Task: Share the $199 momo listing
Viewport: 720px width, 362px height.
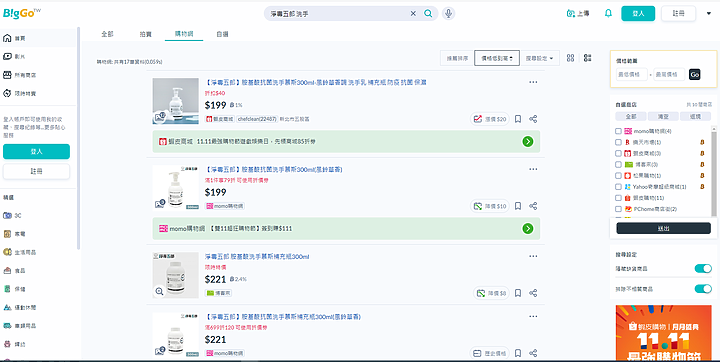Action: [533, 206]
